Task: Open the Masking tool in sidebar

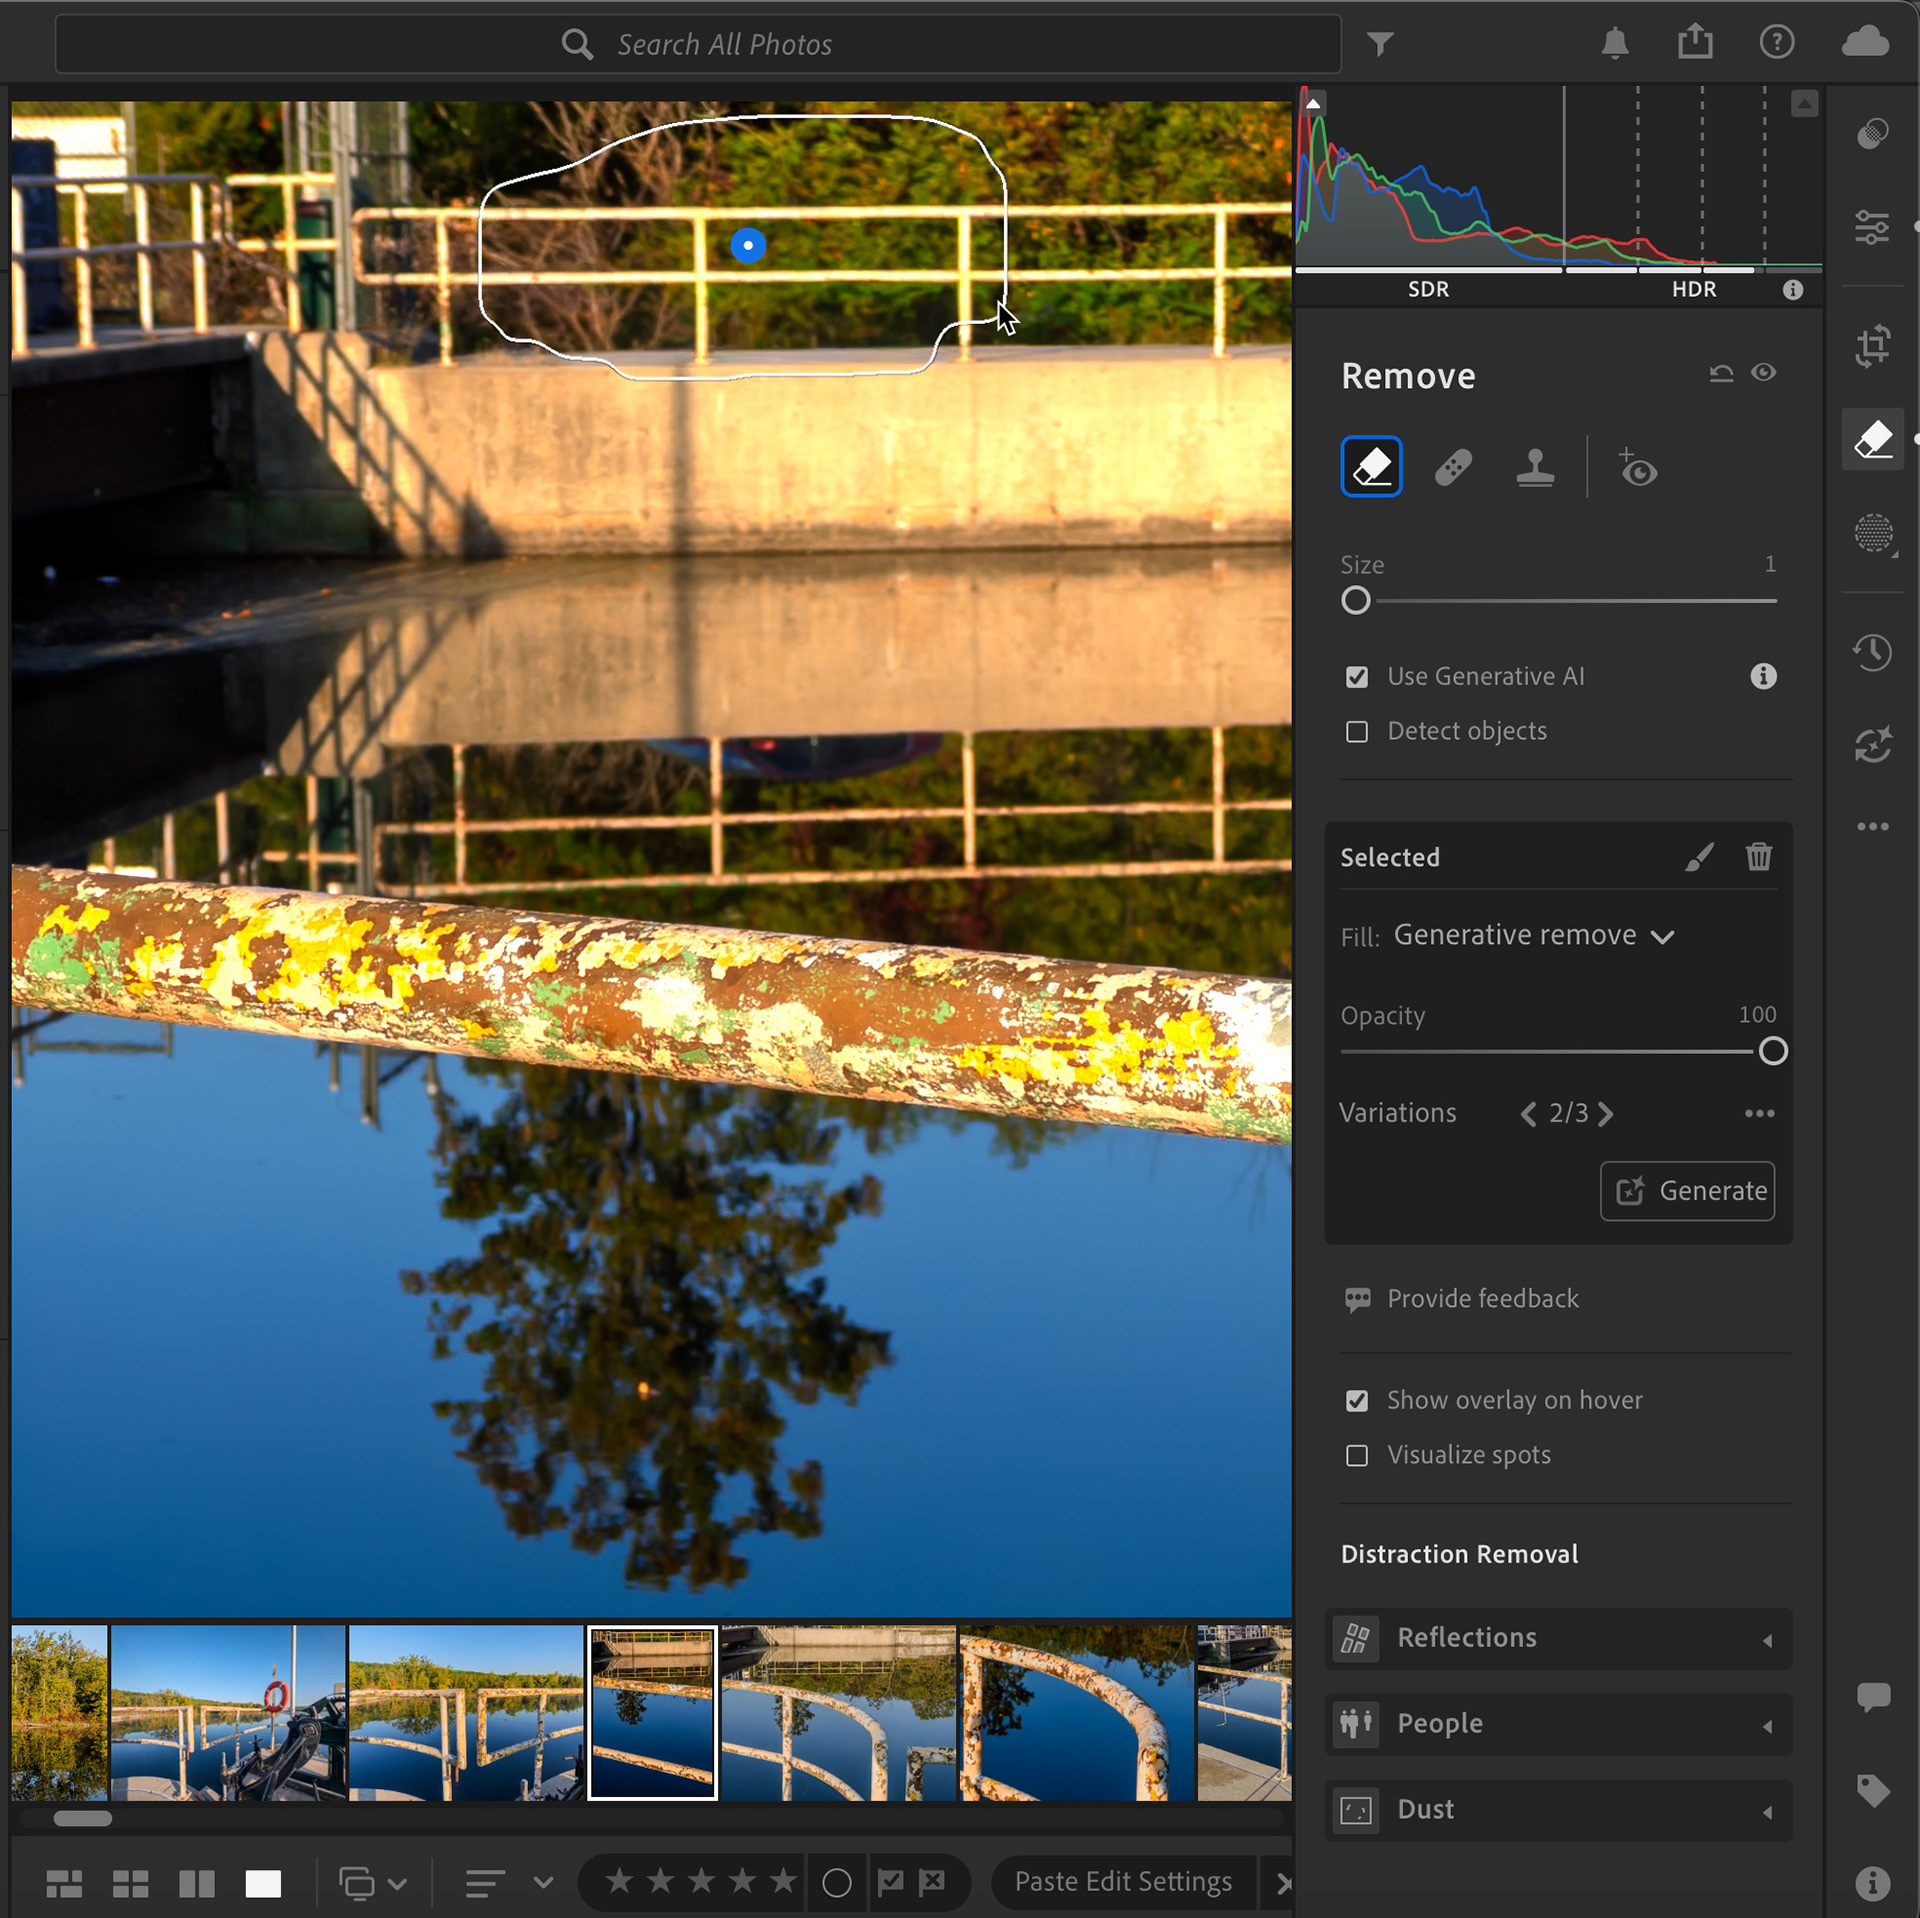Action: coord(1873,533)
